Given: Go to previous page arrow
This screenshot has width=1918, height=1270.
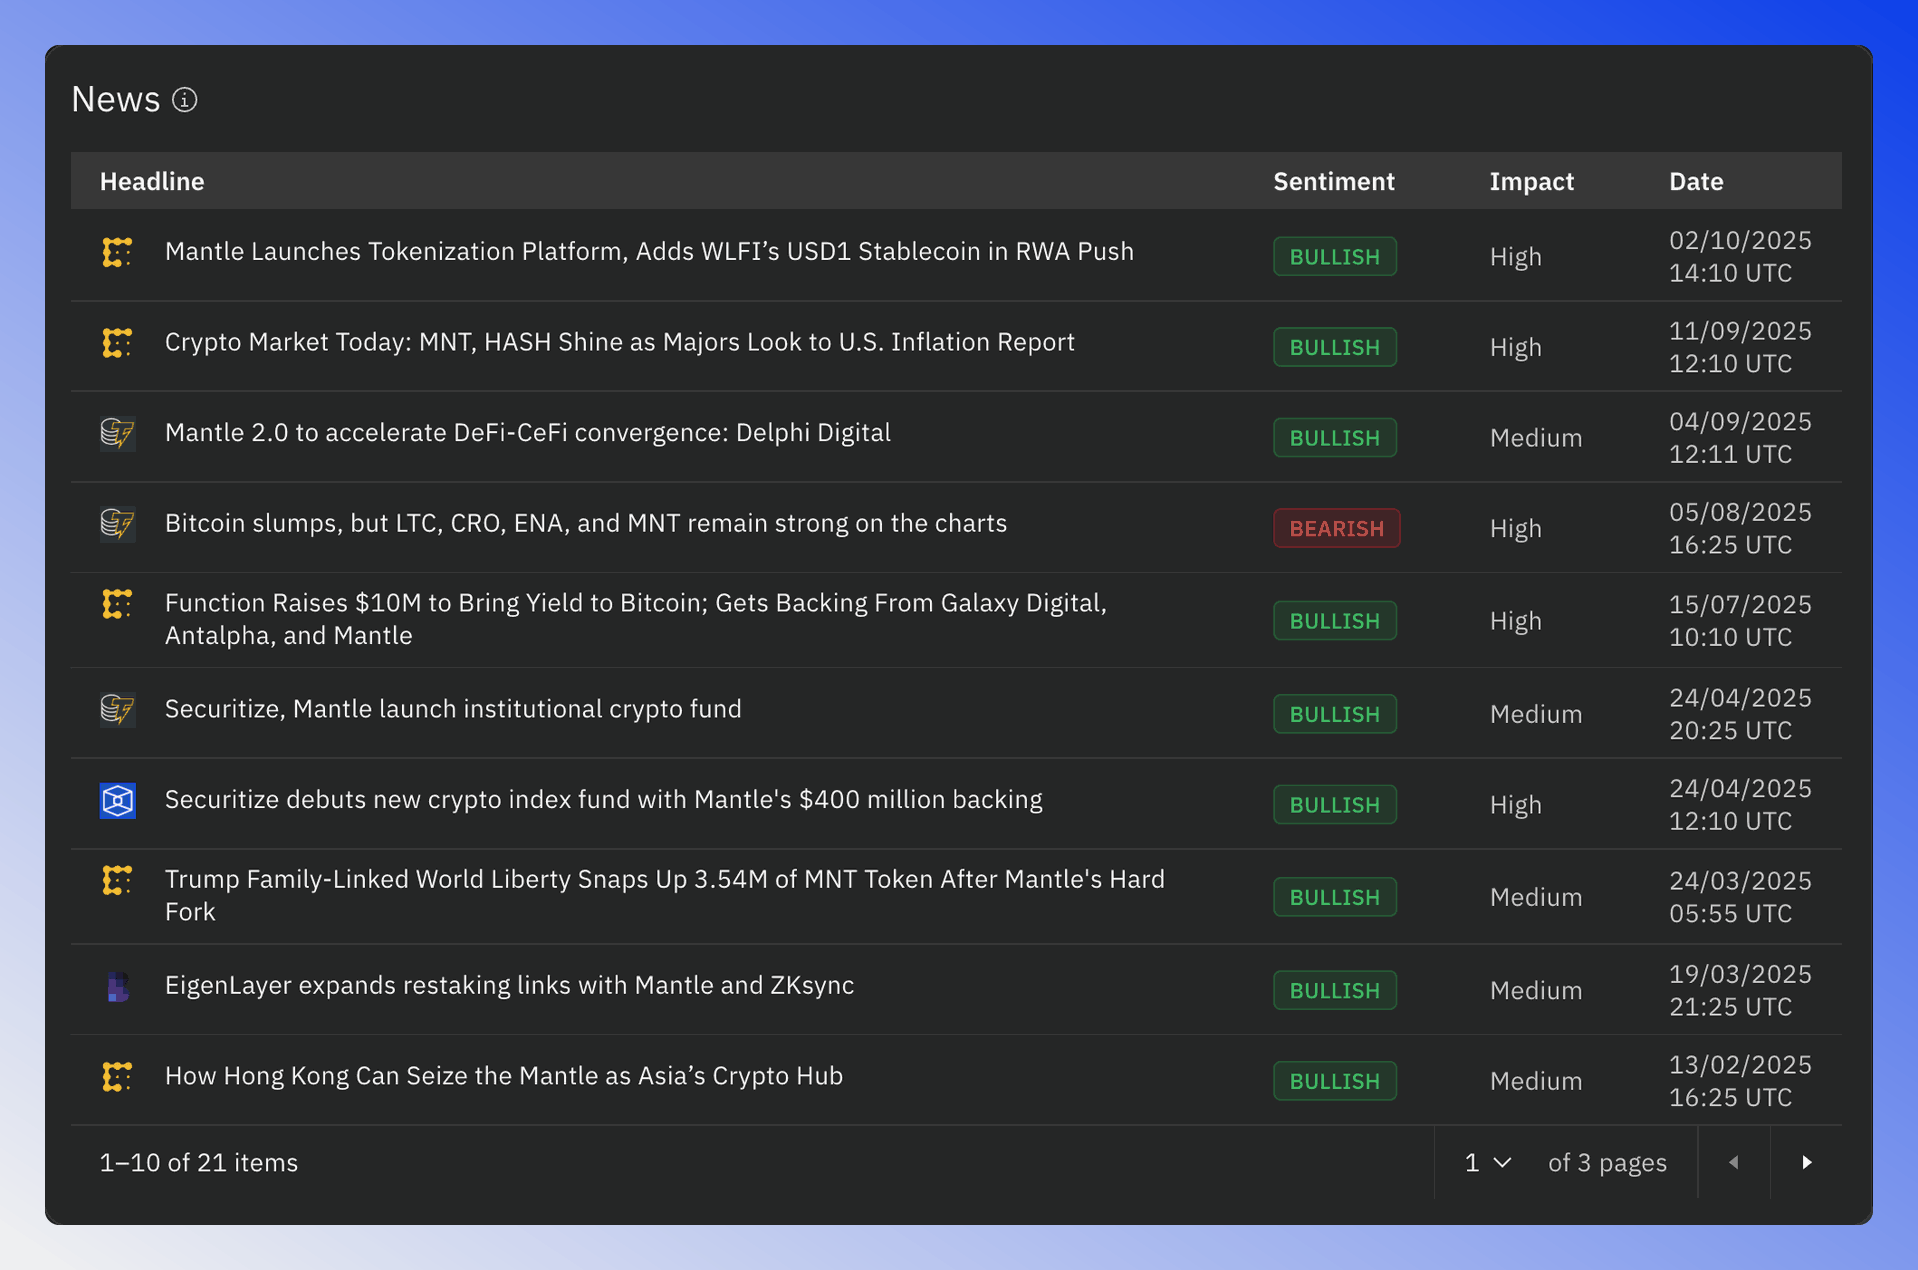Looking at the screenshot, I should click(x=1734, y=1162).
